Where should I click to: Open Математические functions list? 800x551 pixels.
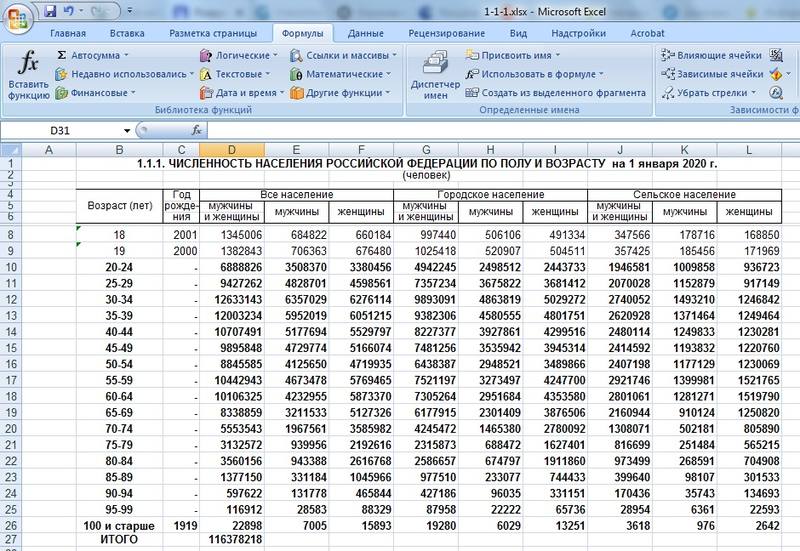click(342, 74)
